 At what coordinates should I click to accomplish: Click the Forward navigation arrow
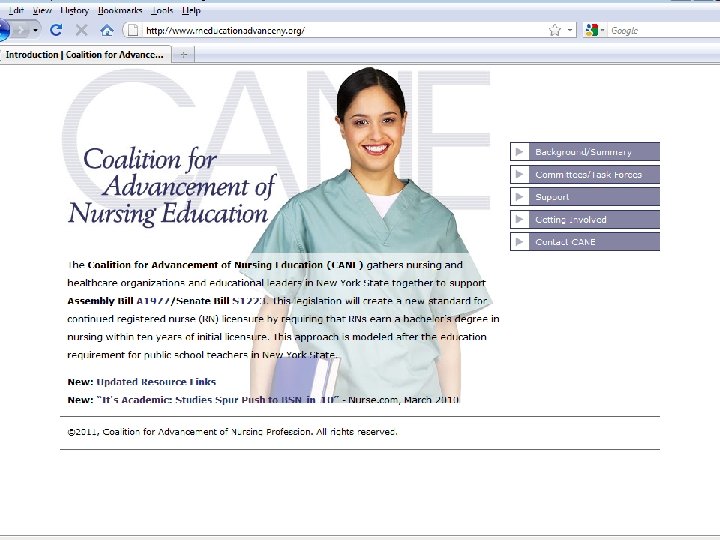21,31
